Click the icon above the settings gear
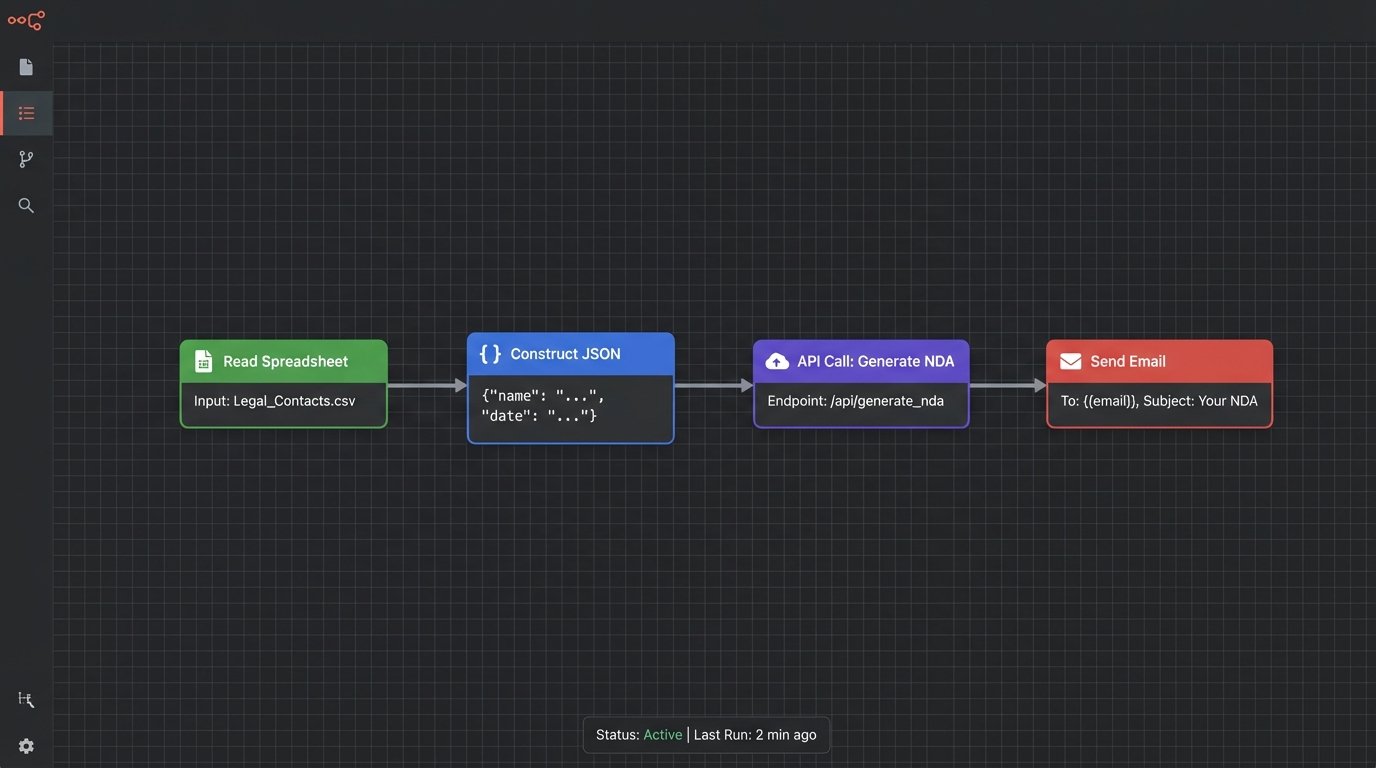1376x768 pixels. click(x=26, y=700)
